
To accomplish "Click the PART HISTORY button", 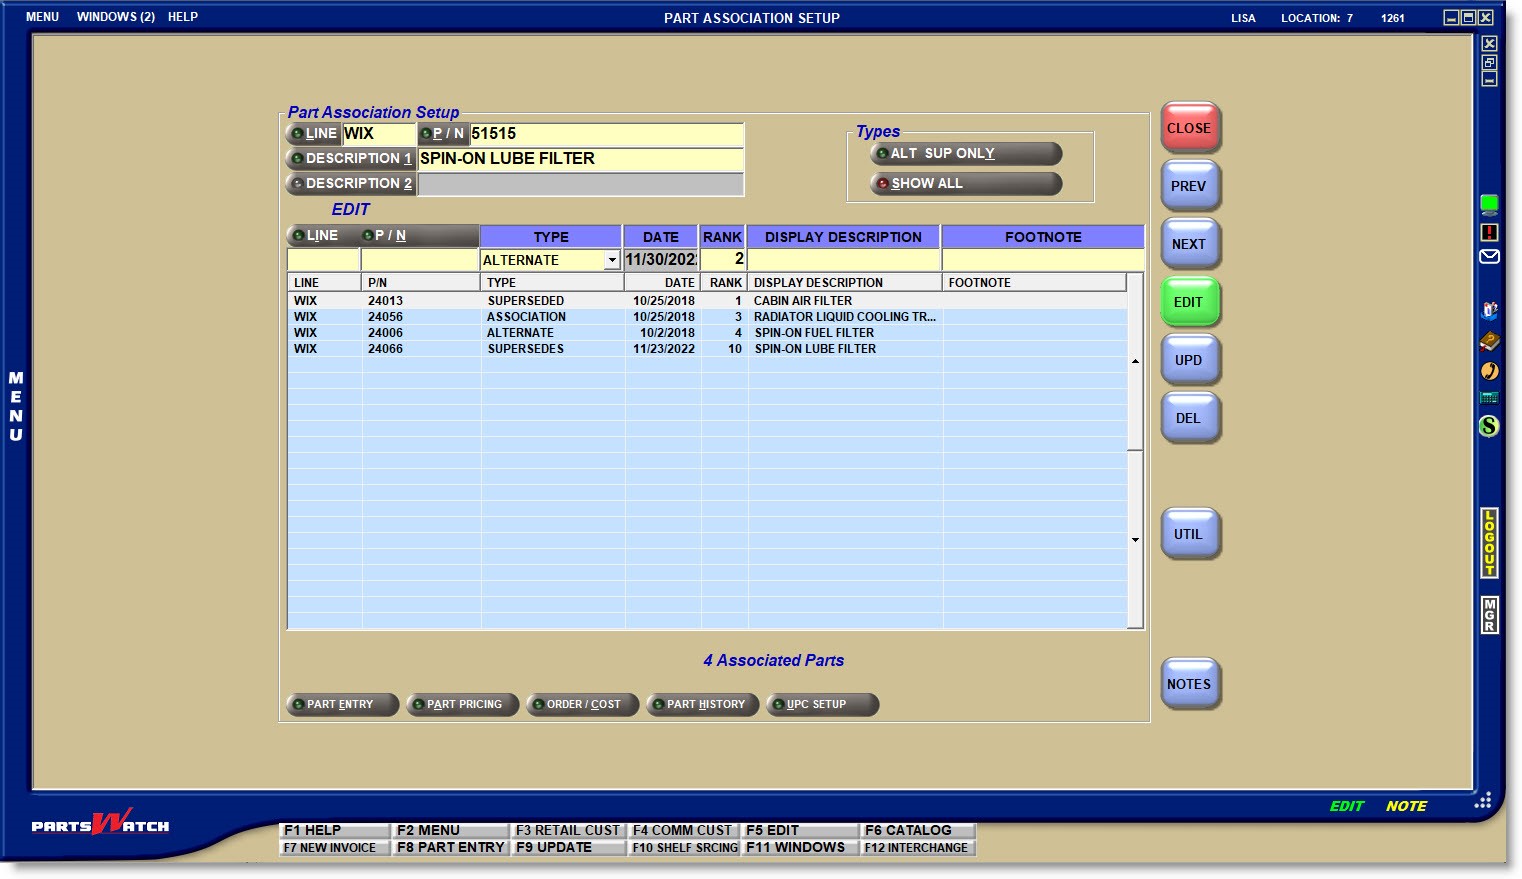I will 703,704.
